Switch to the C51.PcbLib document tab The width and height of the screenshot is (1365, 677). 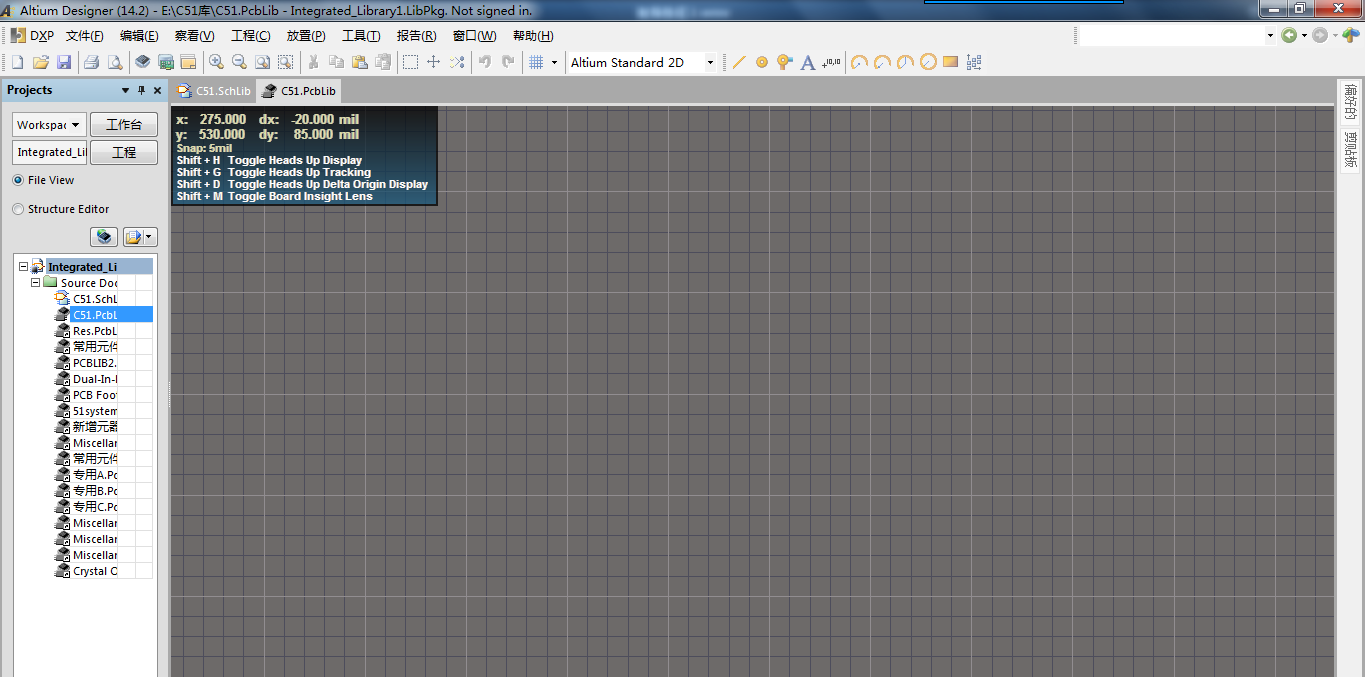pos(299,91)
